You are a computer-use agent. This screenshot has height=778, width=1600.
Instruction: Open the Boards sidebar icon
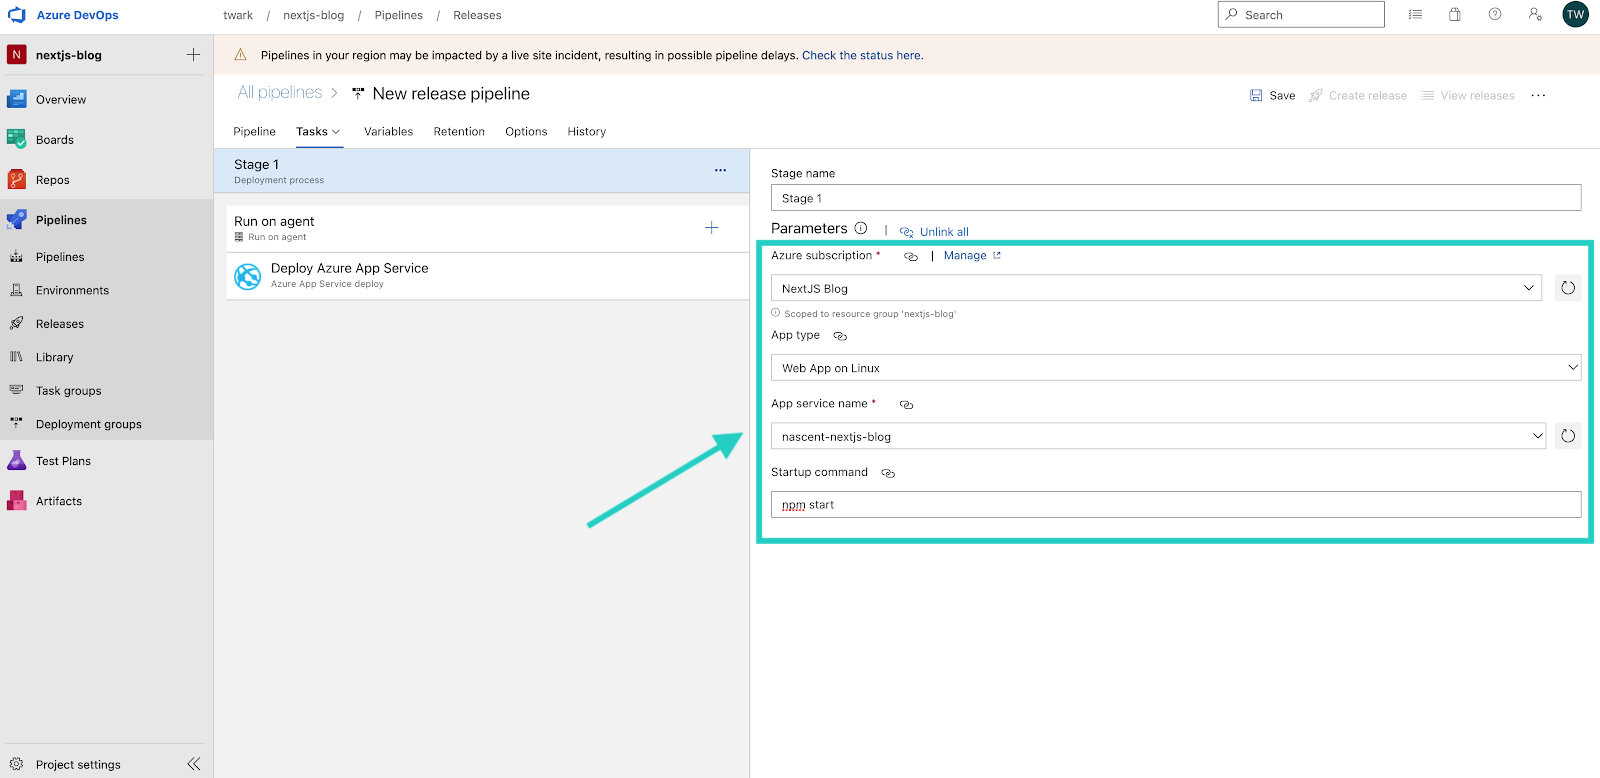pyautogui.click(x=17, y=139)
